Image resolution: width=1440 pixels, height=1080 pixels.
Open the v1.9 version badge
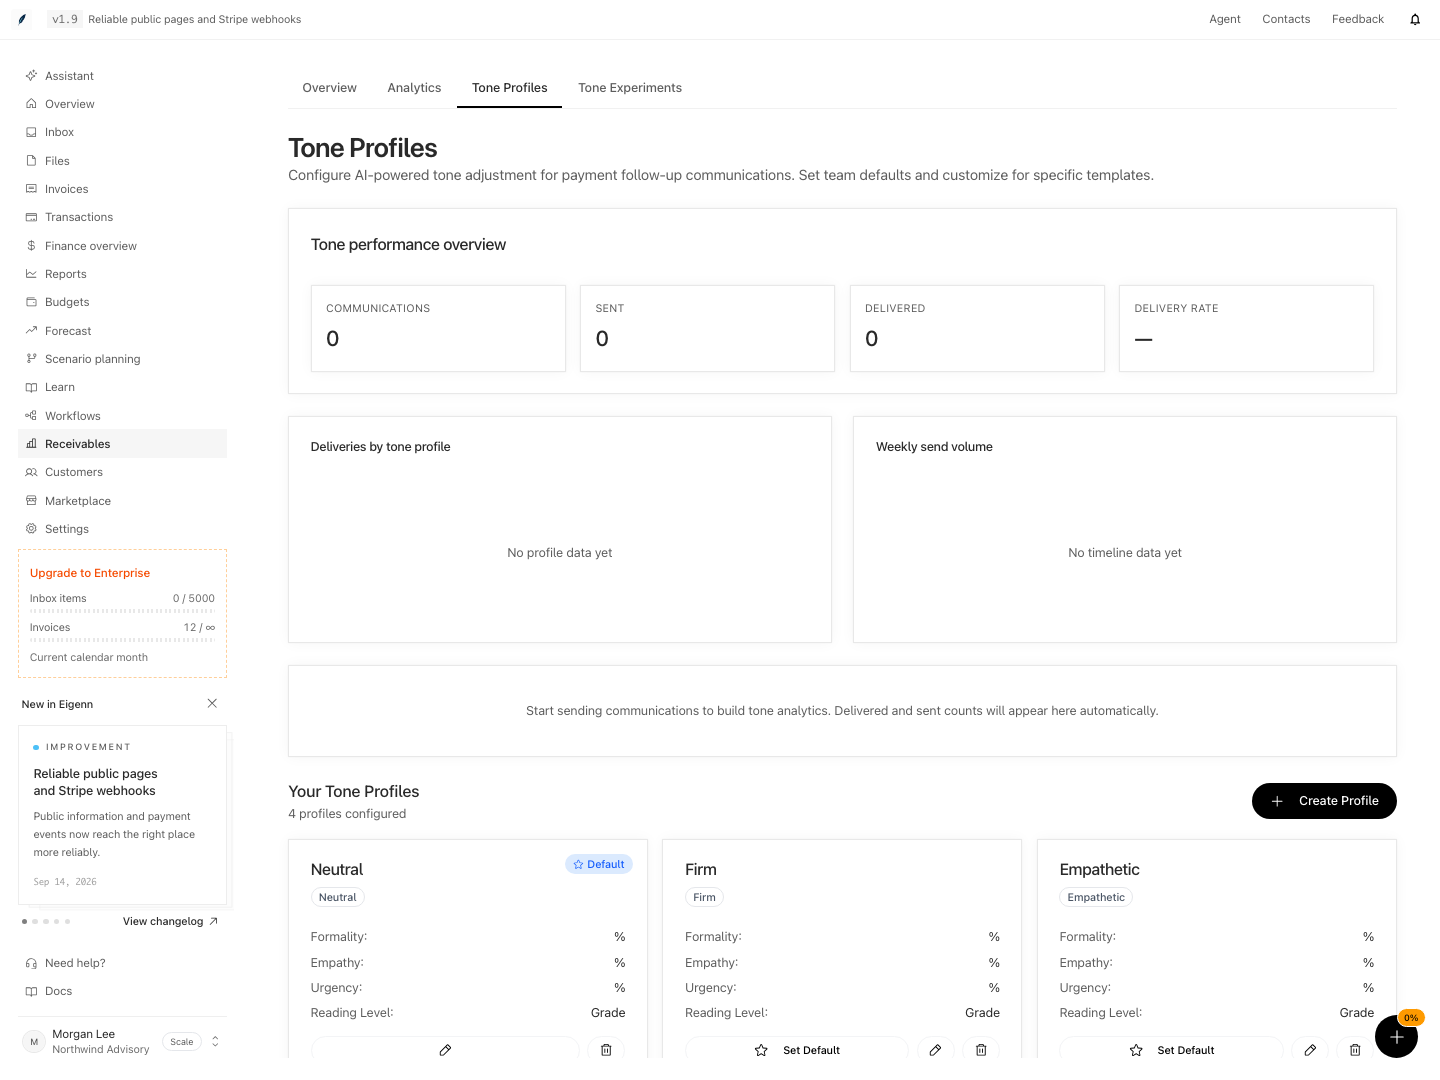pos(65,19)
